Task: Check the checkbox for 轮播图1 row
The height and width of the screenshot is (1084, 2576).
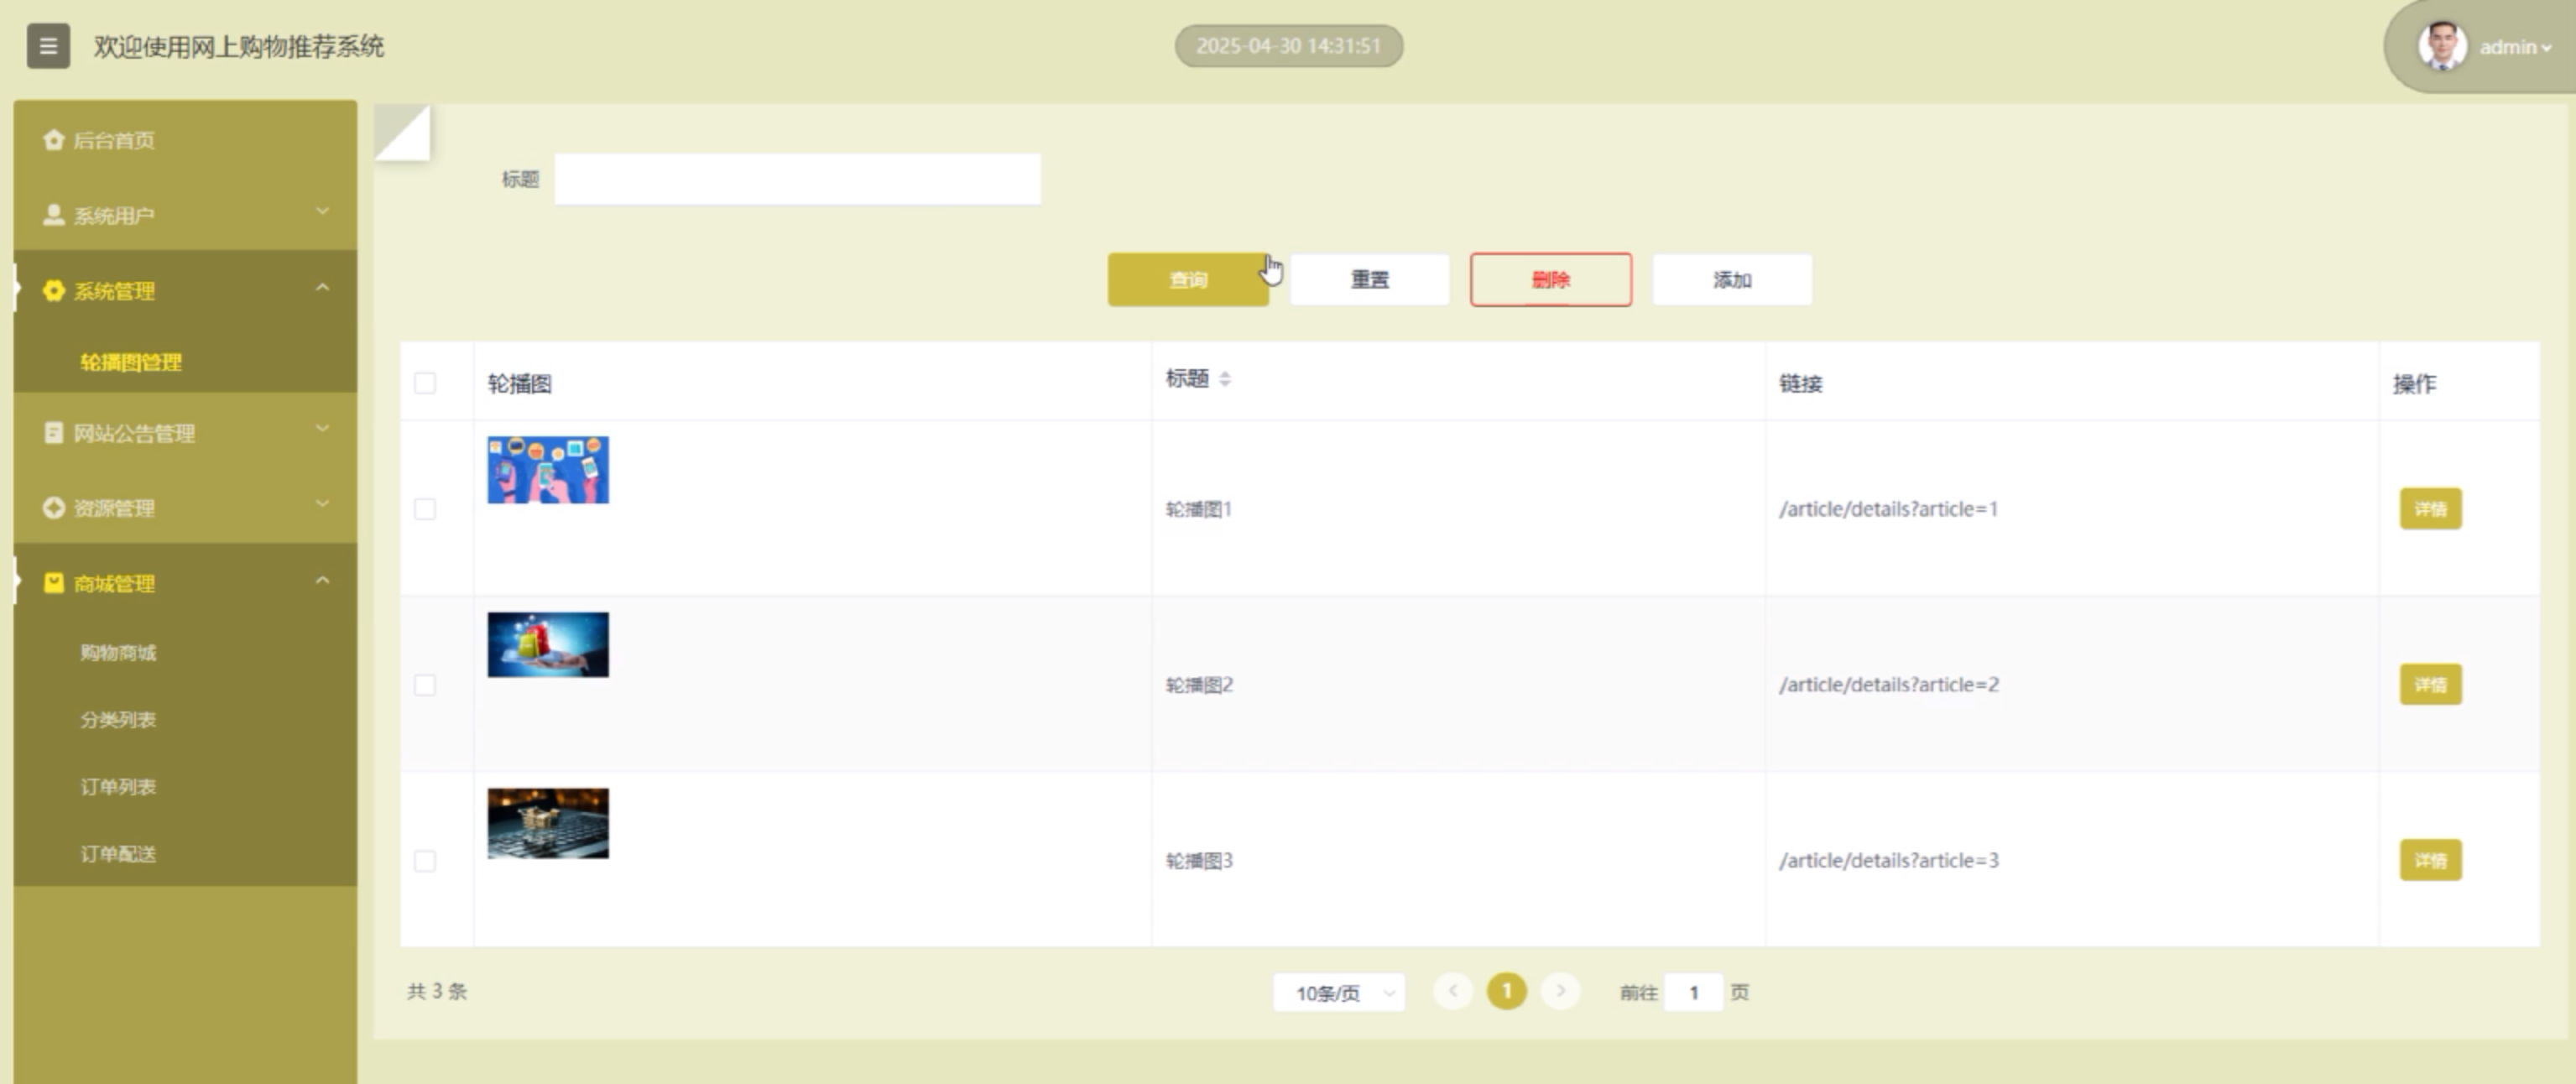Action: [425, 509]
